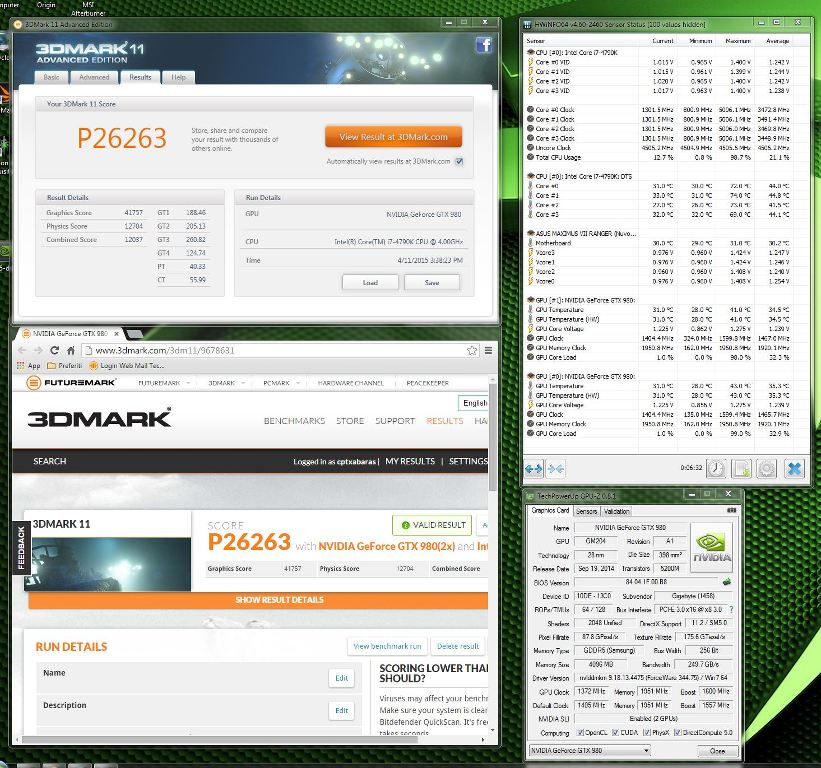
Task: Click the BIOS save chip icon in GPU-Z
Action: [726, 582]
